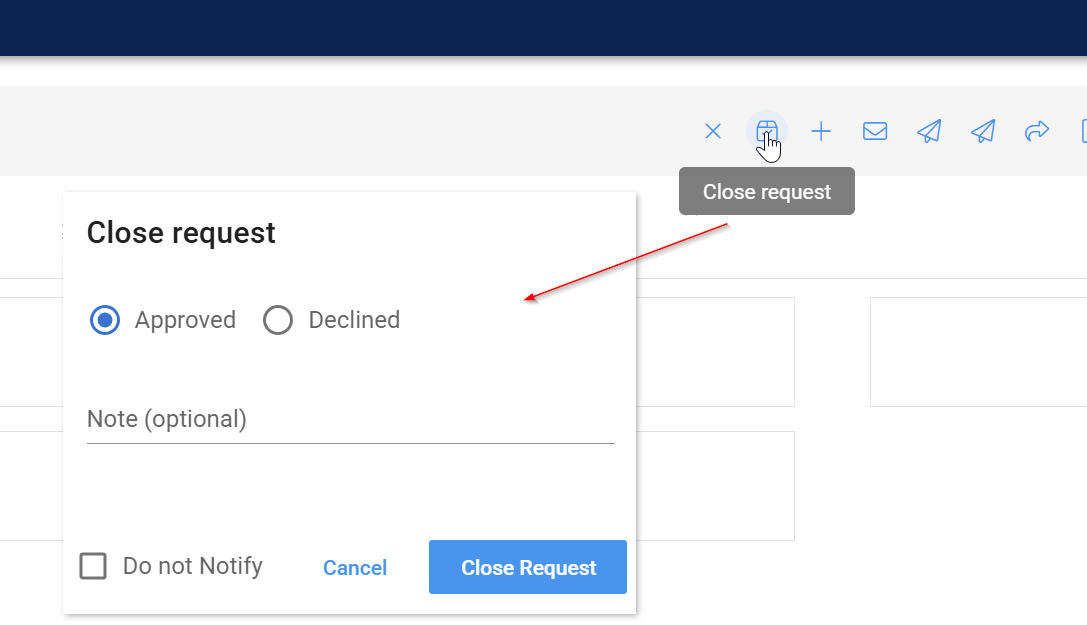Screen dimensions: 1087x625
Task: Click the partially visible icon after forward arrow
Action: (1082, 131)
